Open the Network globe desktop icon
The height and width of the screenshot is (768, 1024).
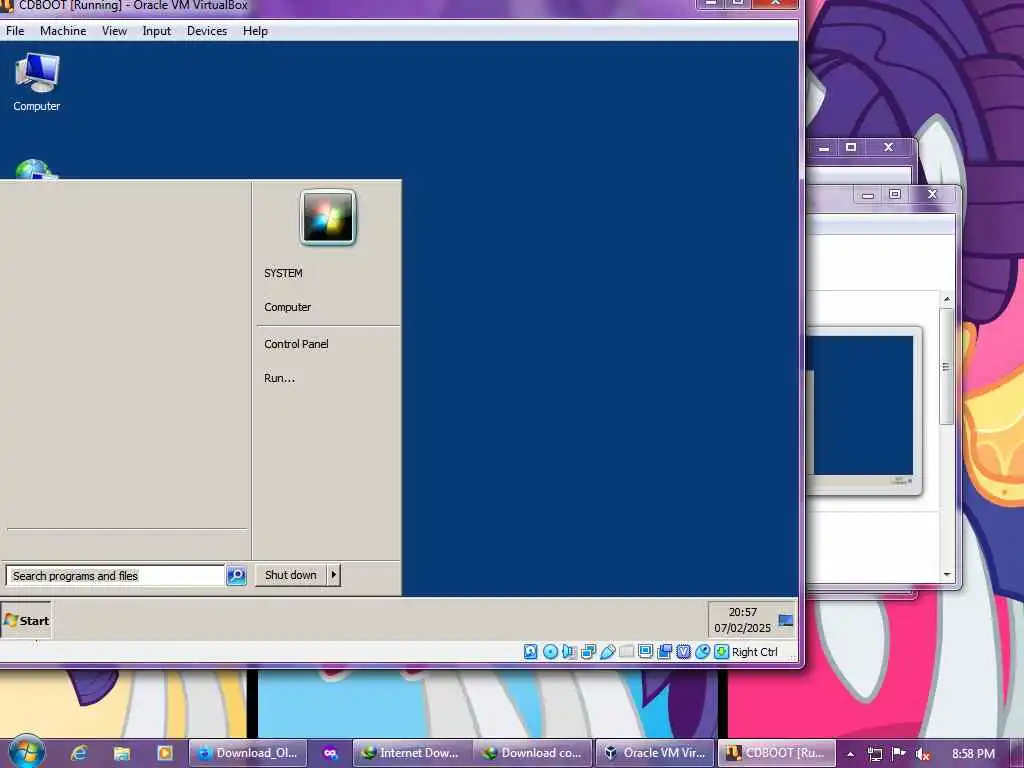click(36, 169)
